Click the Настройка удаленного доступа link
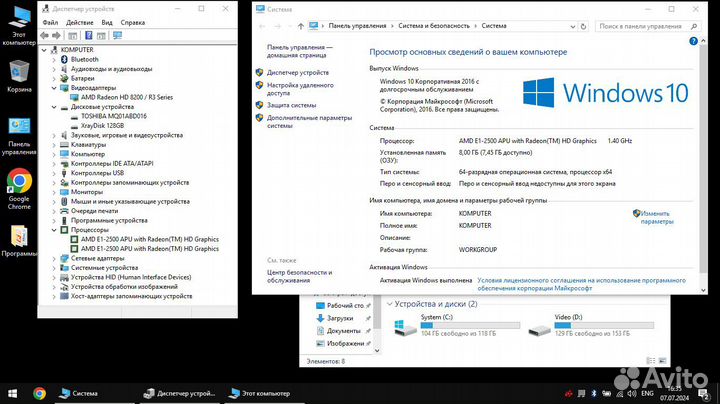 pos(300,89)
